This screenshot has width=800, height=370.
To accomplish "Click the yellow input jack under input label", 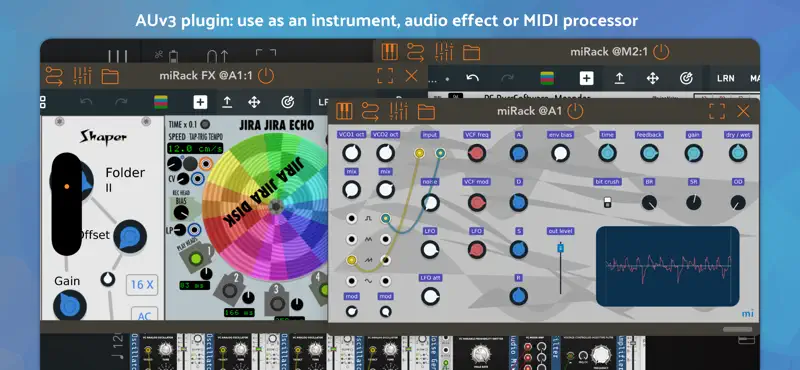I will coord(419,153).
